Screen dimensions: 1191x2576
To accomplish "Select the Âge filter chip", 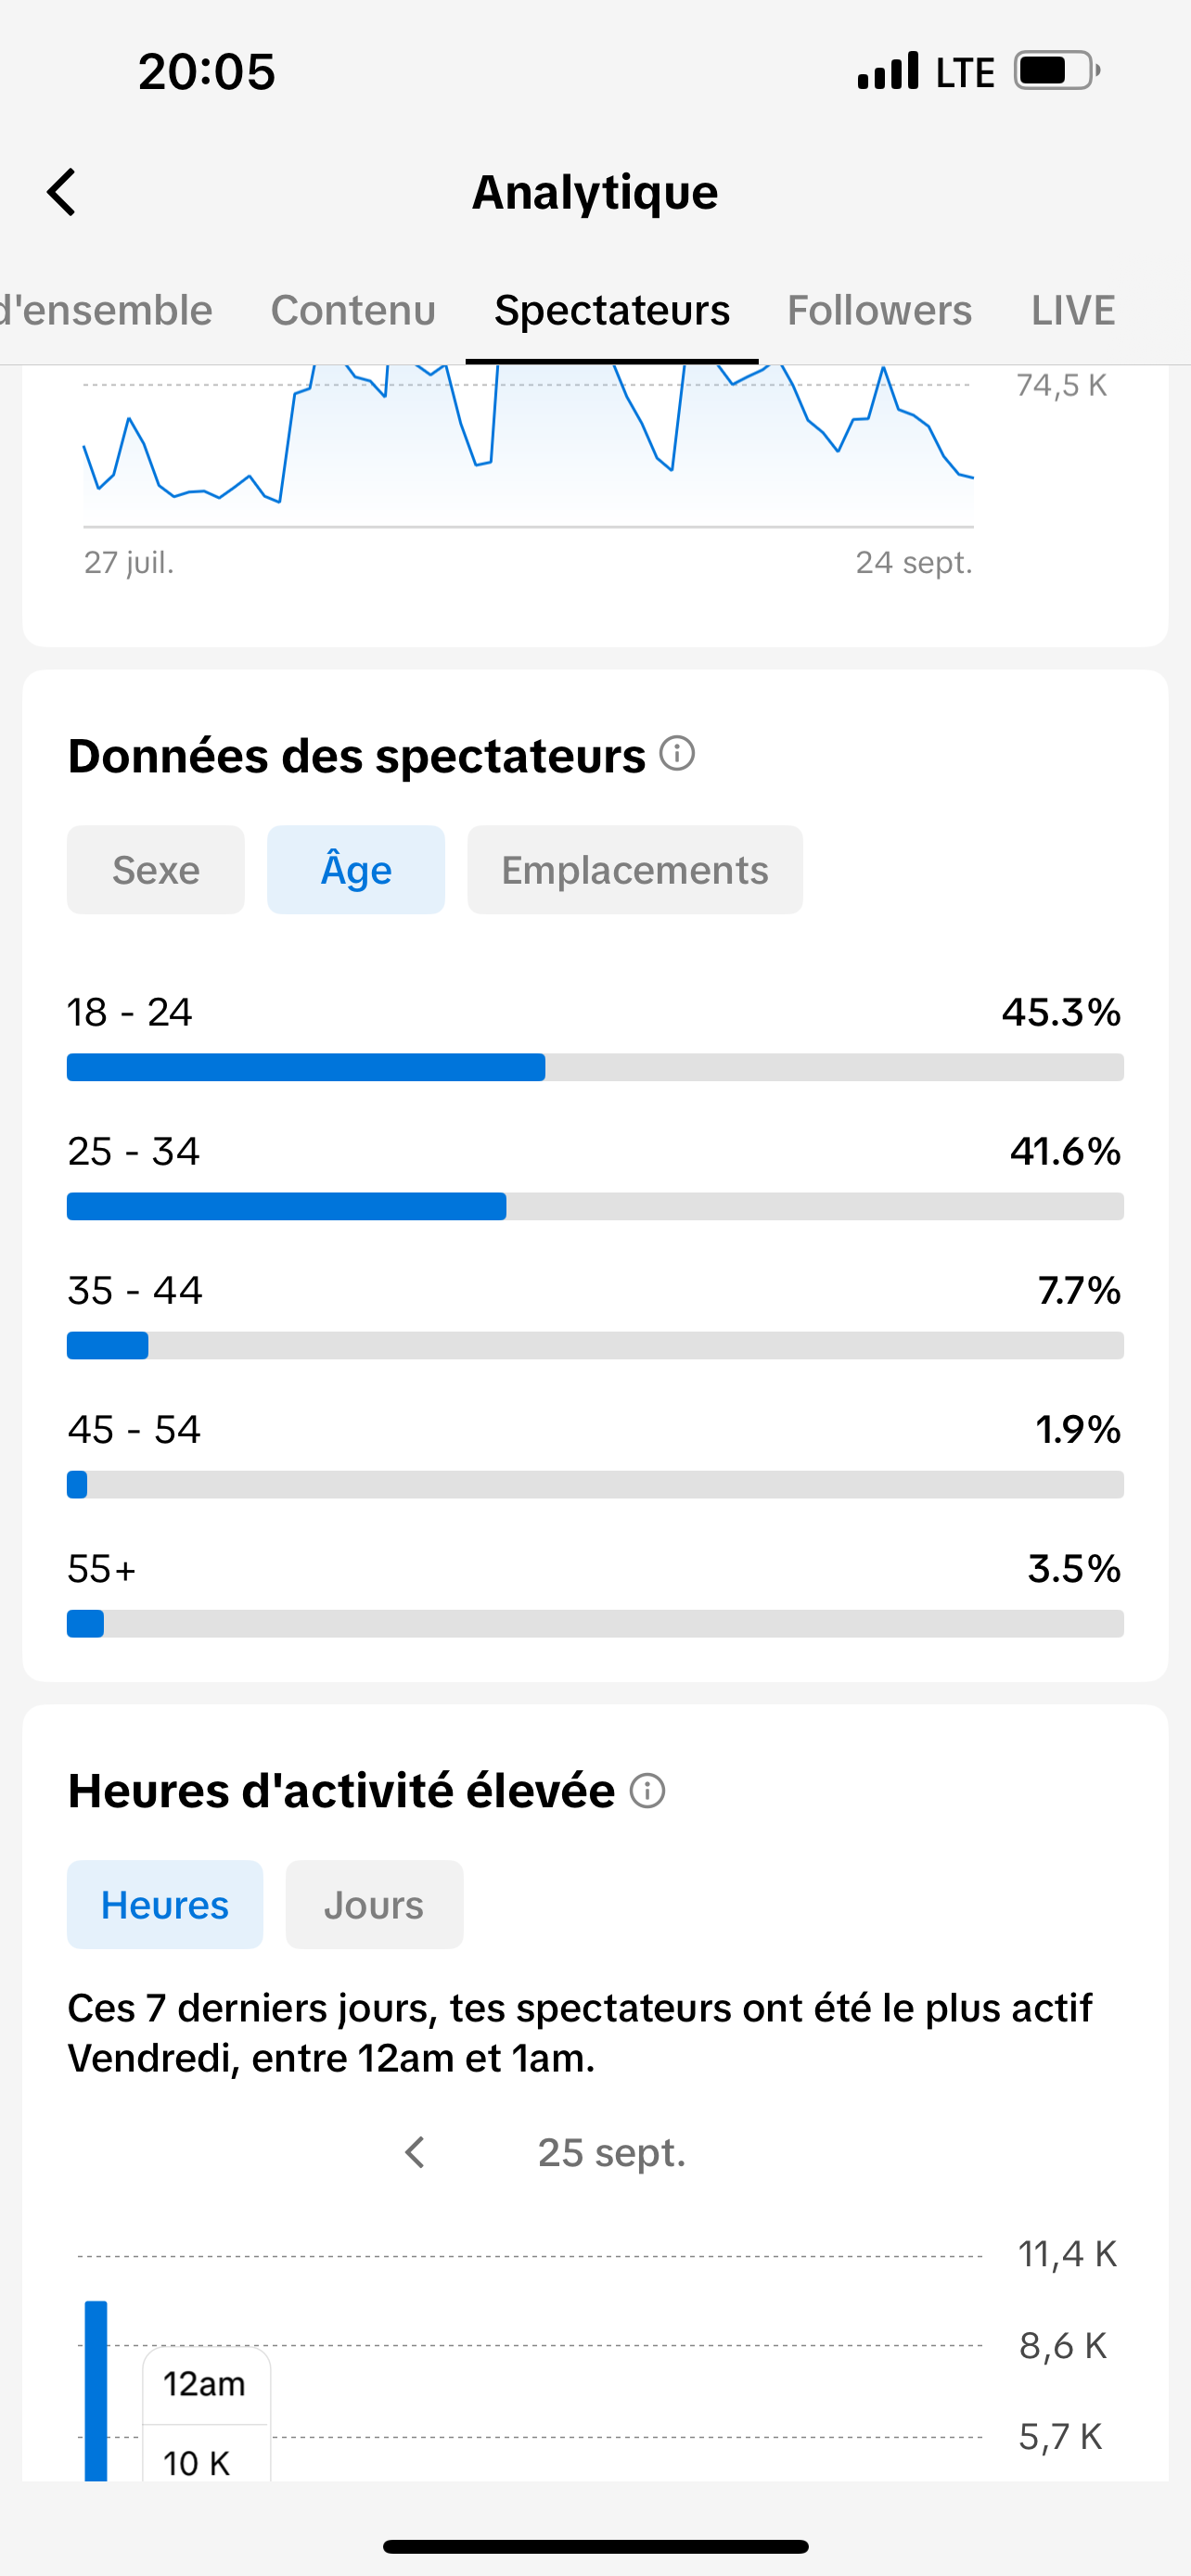I will 356,870.
